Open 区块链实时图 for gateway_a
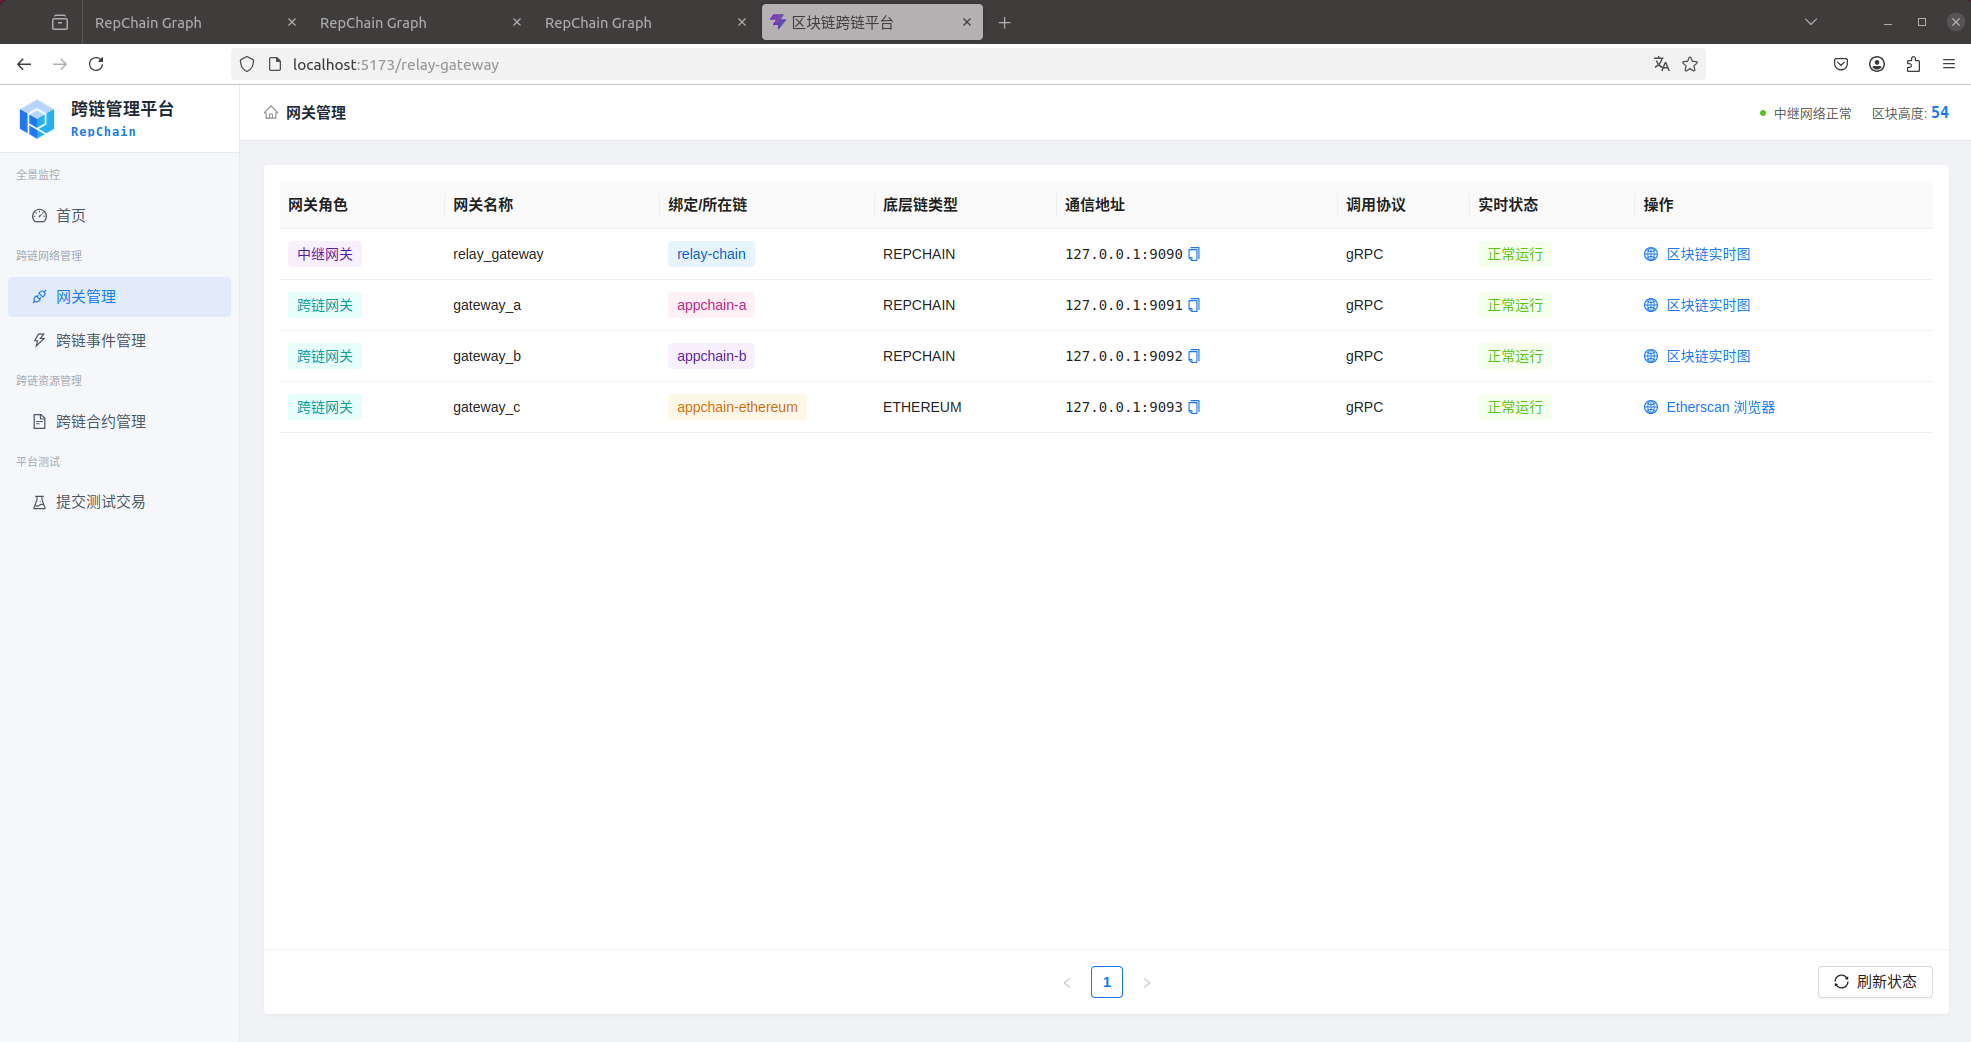 1697,305
